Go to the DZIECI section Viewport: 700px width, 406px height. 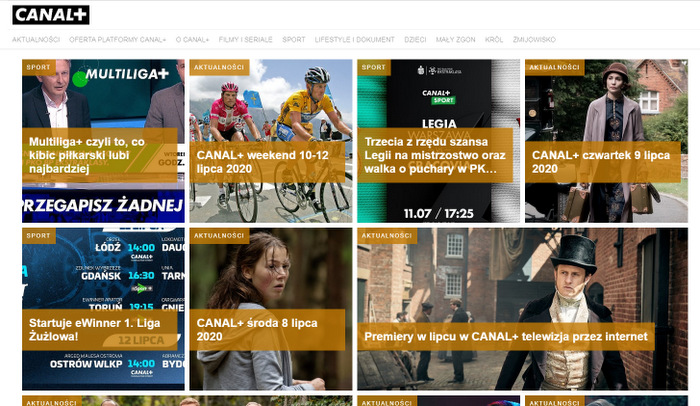(x=415, y=40)
